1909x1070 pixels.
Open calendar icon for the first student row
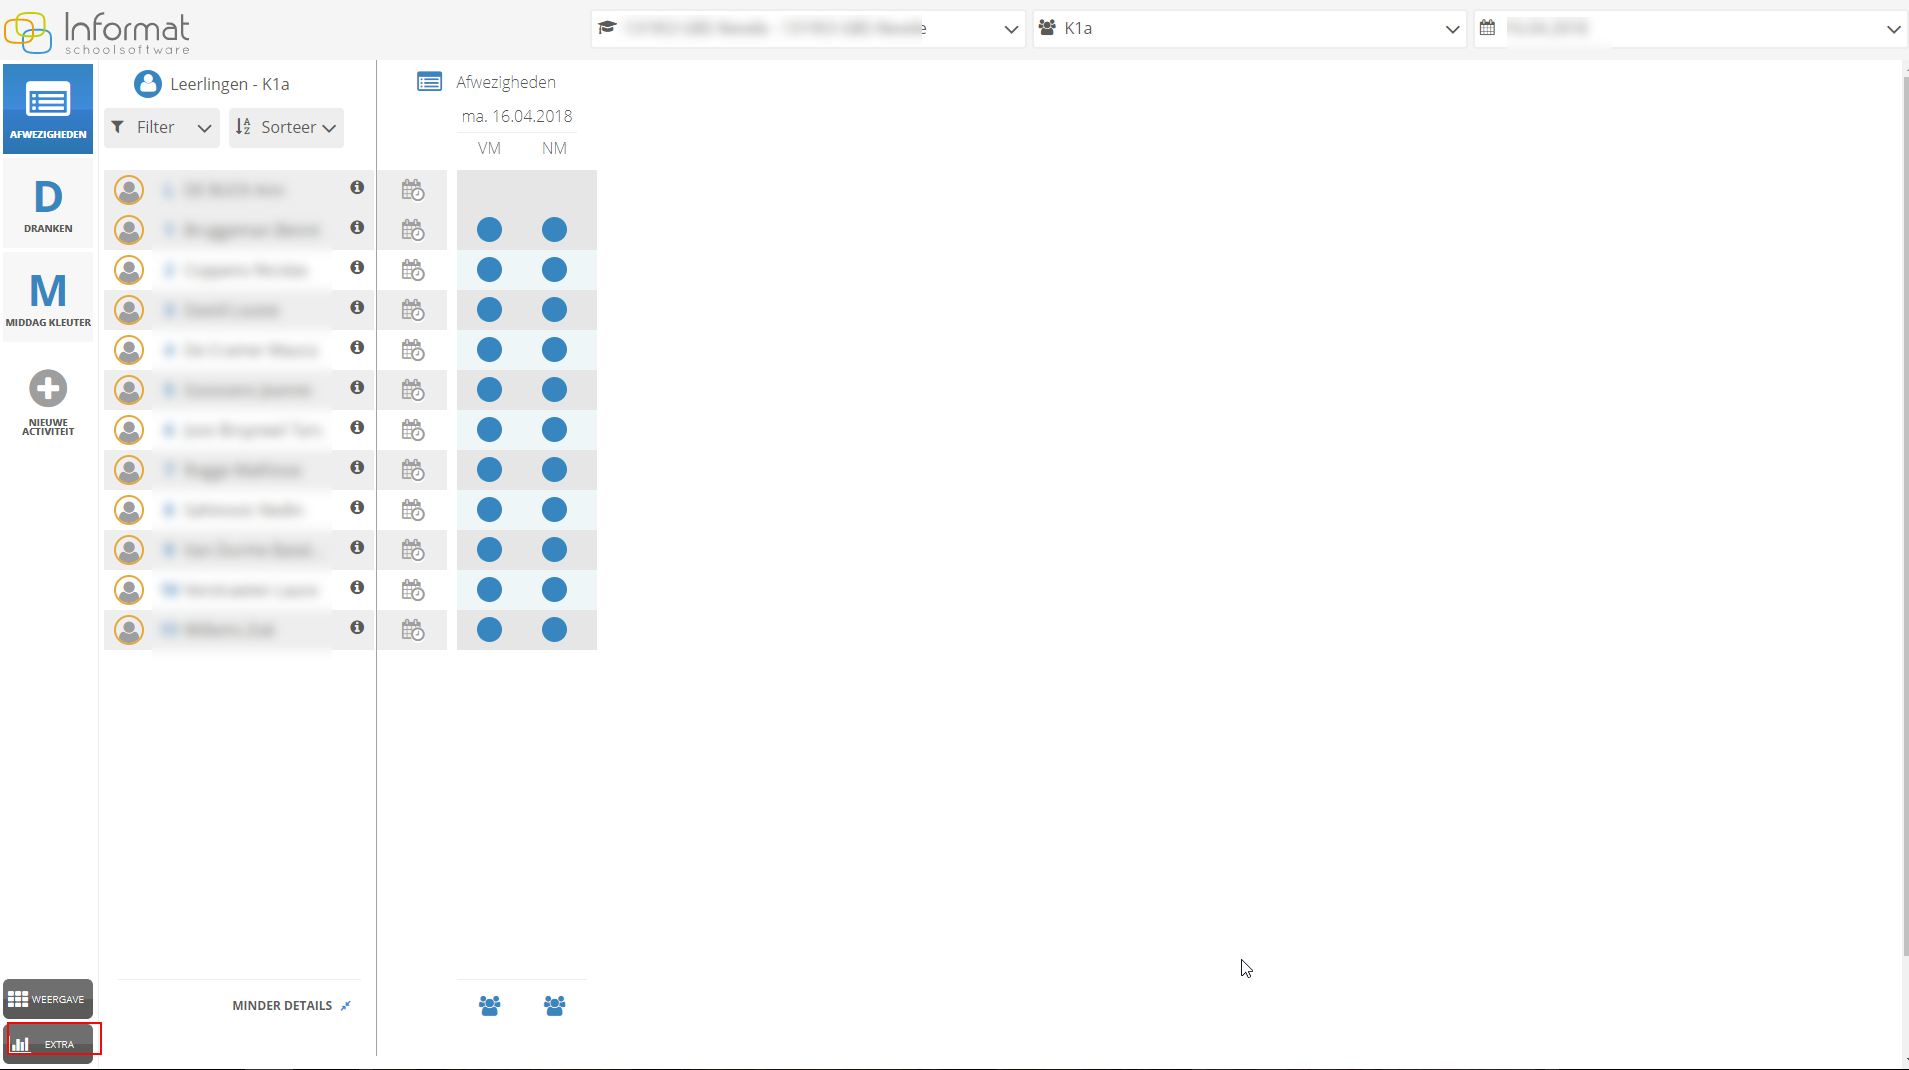pos(412,190)
